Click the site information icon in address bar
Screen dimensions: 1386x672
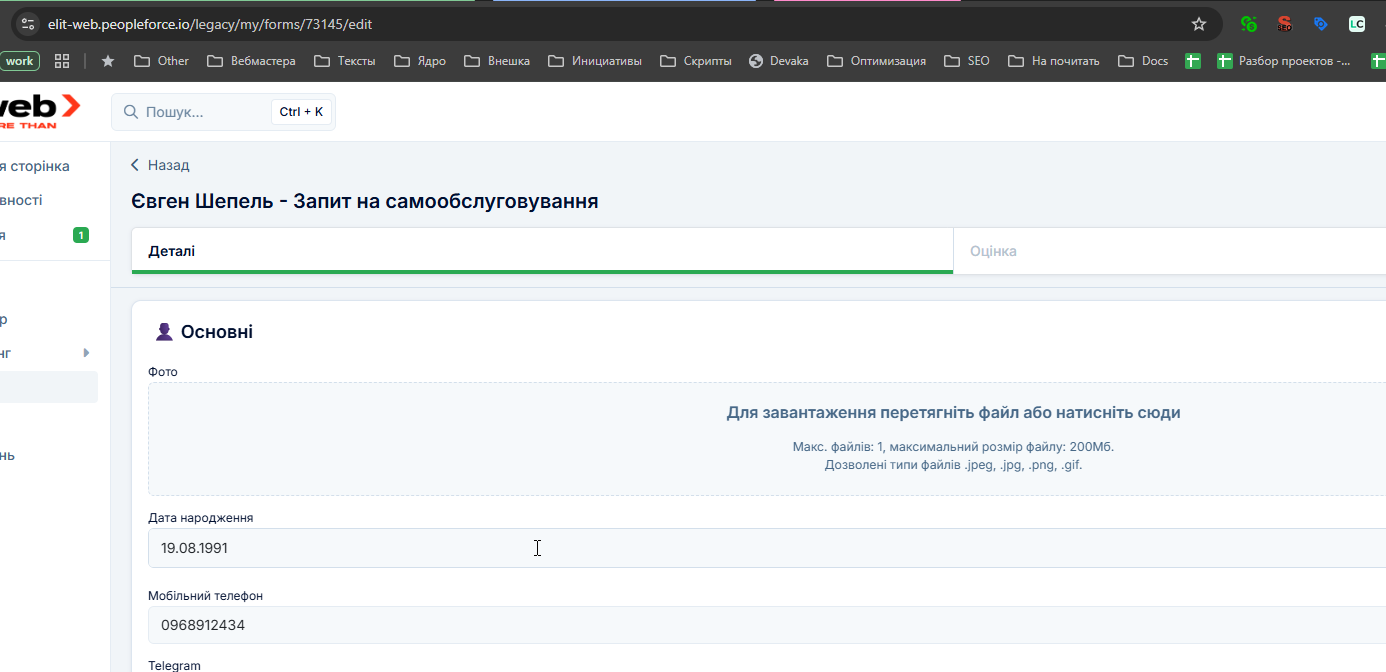pos(27,24)
